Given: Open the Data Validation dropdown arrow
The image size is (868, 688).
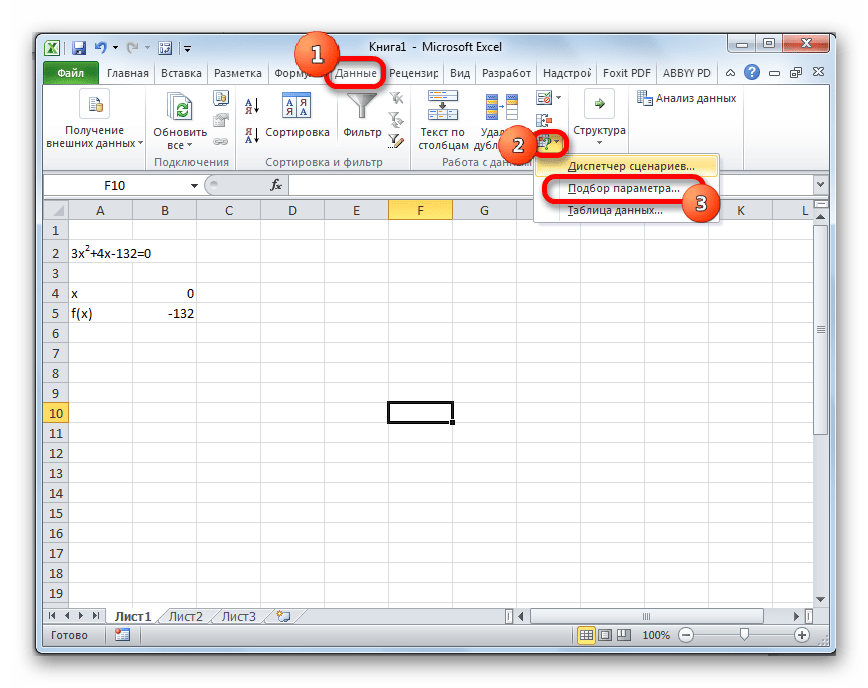Looking at the screenshot, I should [558, 98].
